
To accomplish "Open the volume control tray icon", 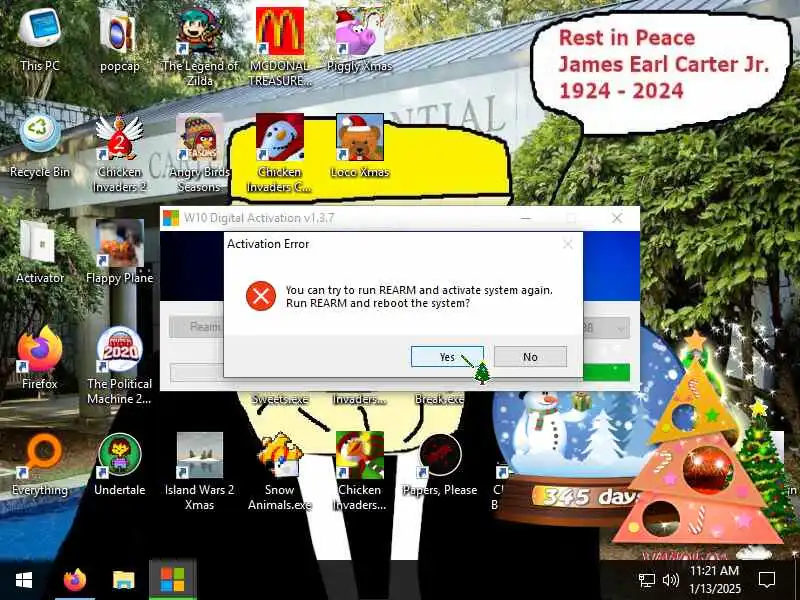I will [670, 580].
